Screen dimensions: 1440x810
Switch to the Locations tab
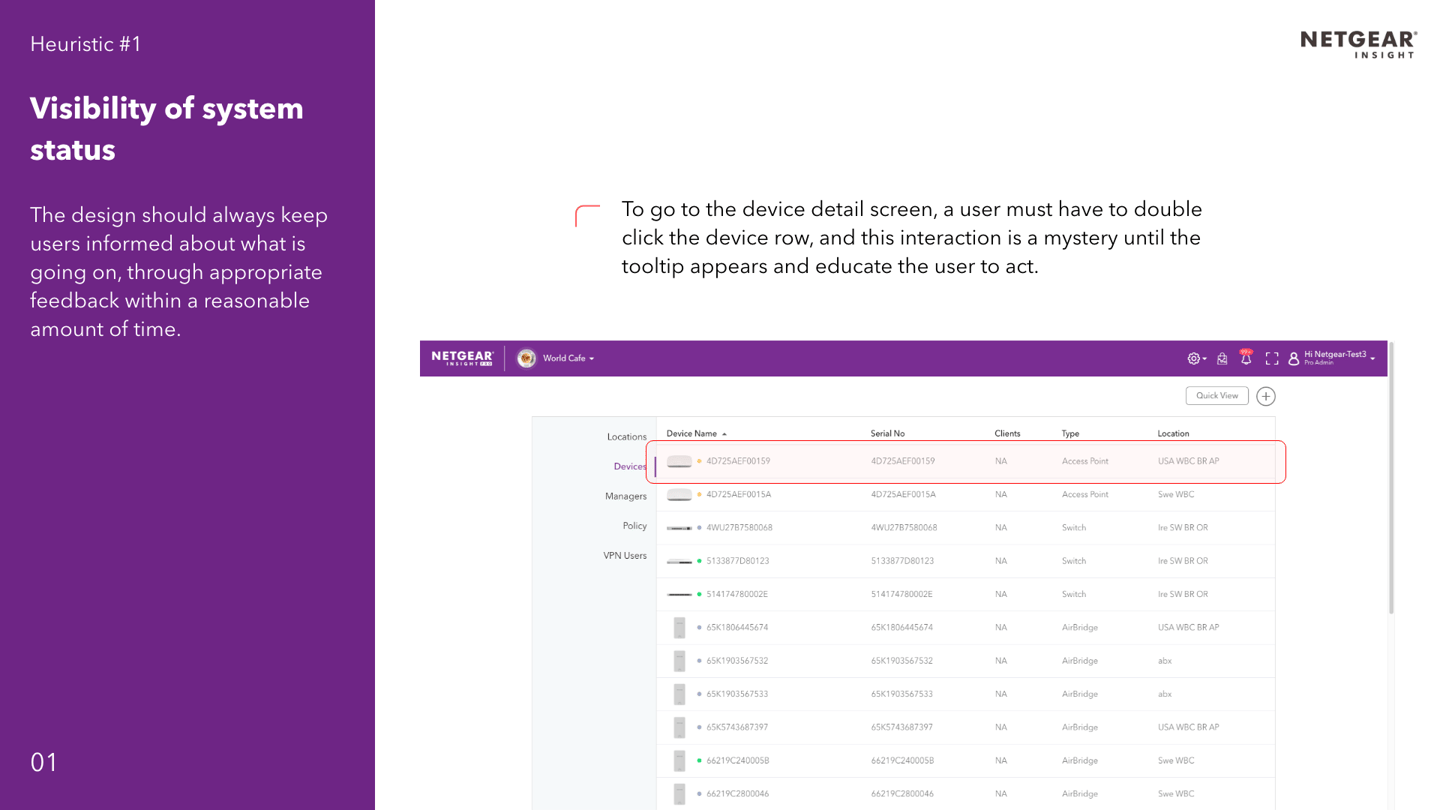tap(627, 437)
